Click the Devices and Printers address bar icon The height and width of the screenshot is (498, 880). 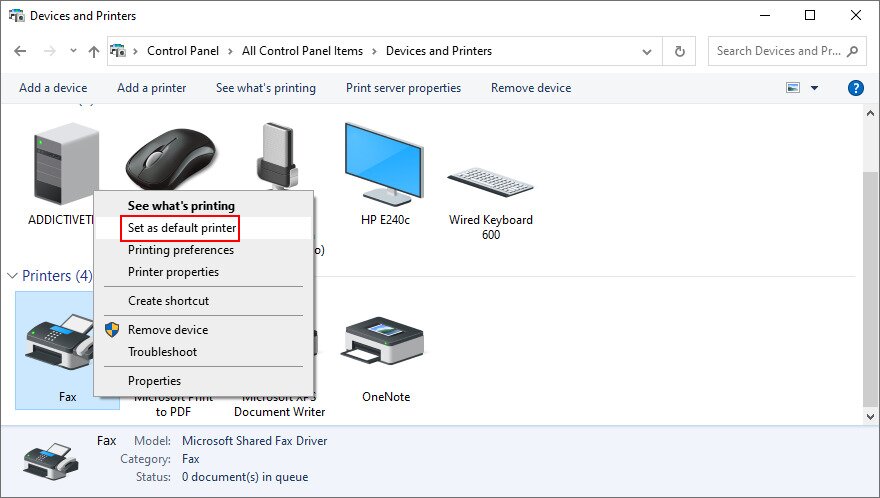click(118, 51)
